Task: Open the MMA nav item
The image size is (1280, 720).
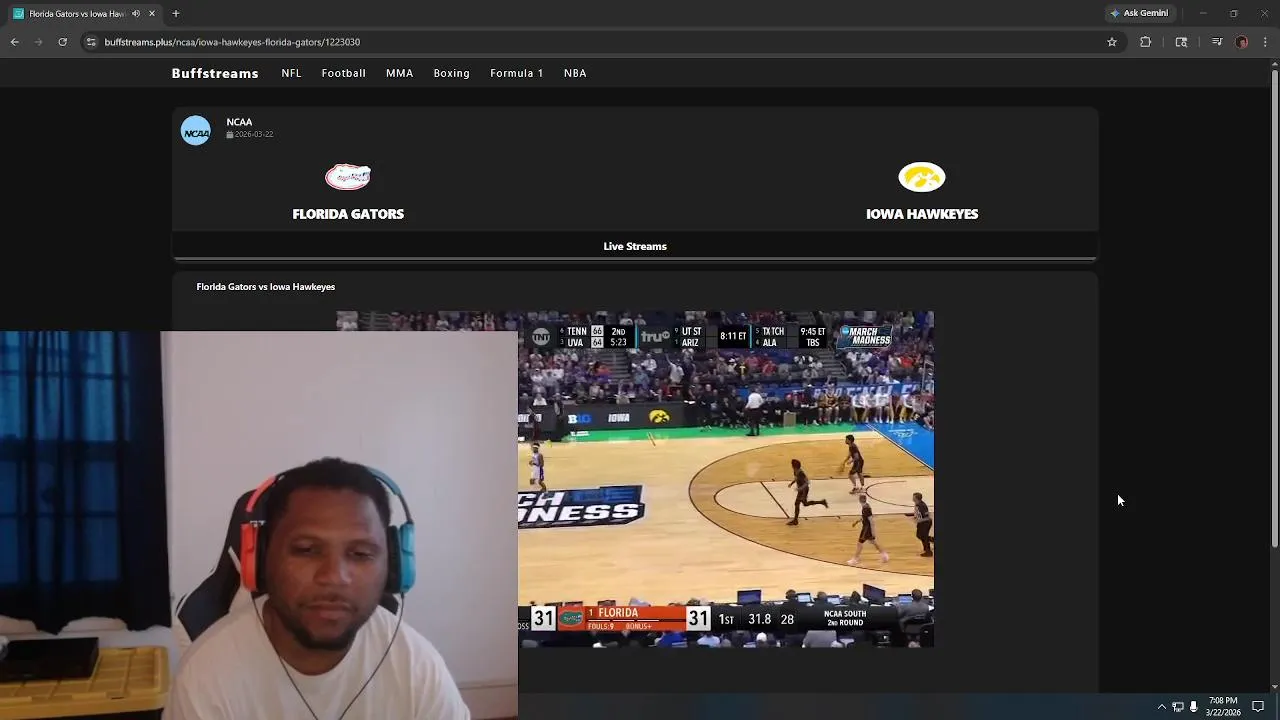Action: click(400, 73)
